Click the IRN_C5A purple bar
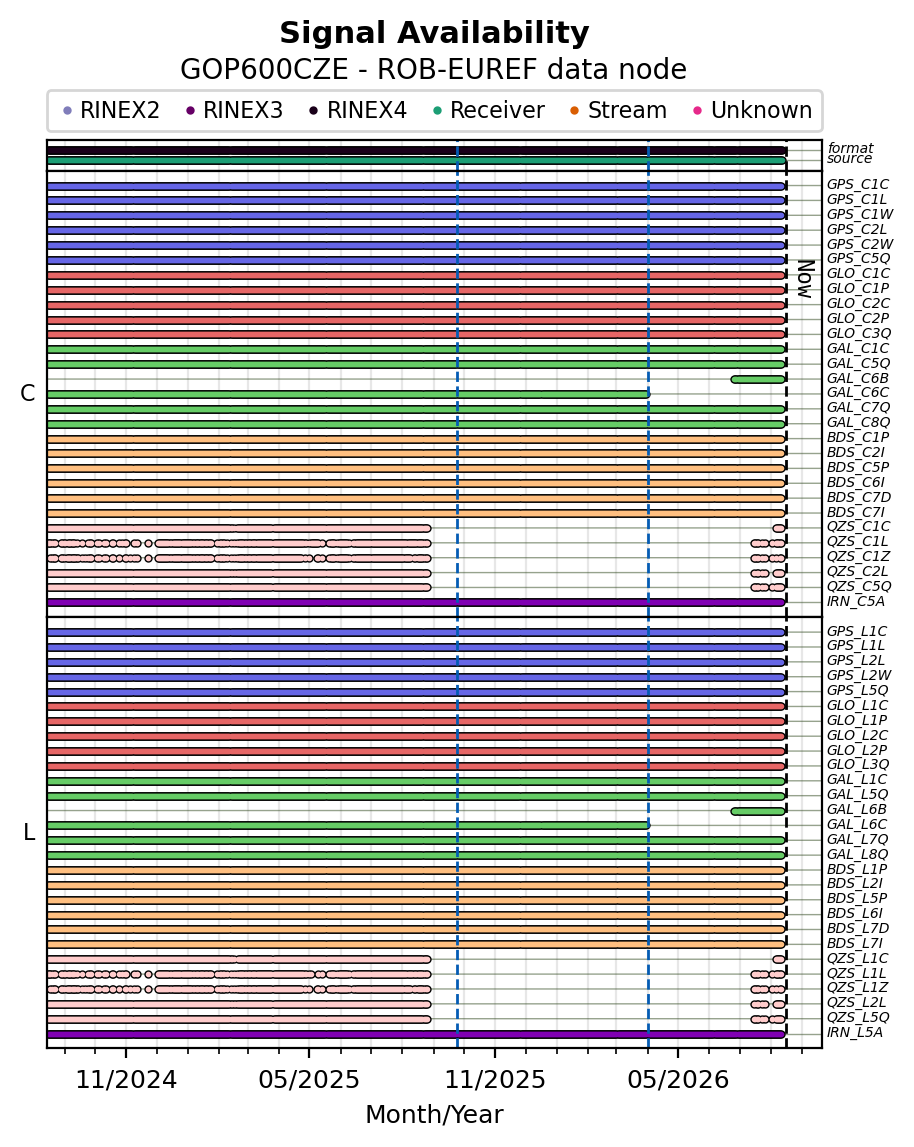The height and width of the screenshot is (1147, 914). (x=416, y=602)
